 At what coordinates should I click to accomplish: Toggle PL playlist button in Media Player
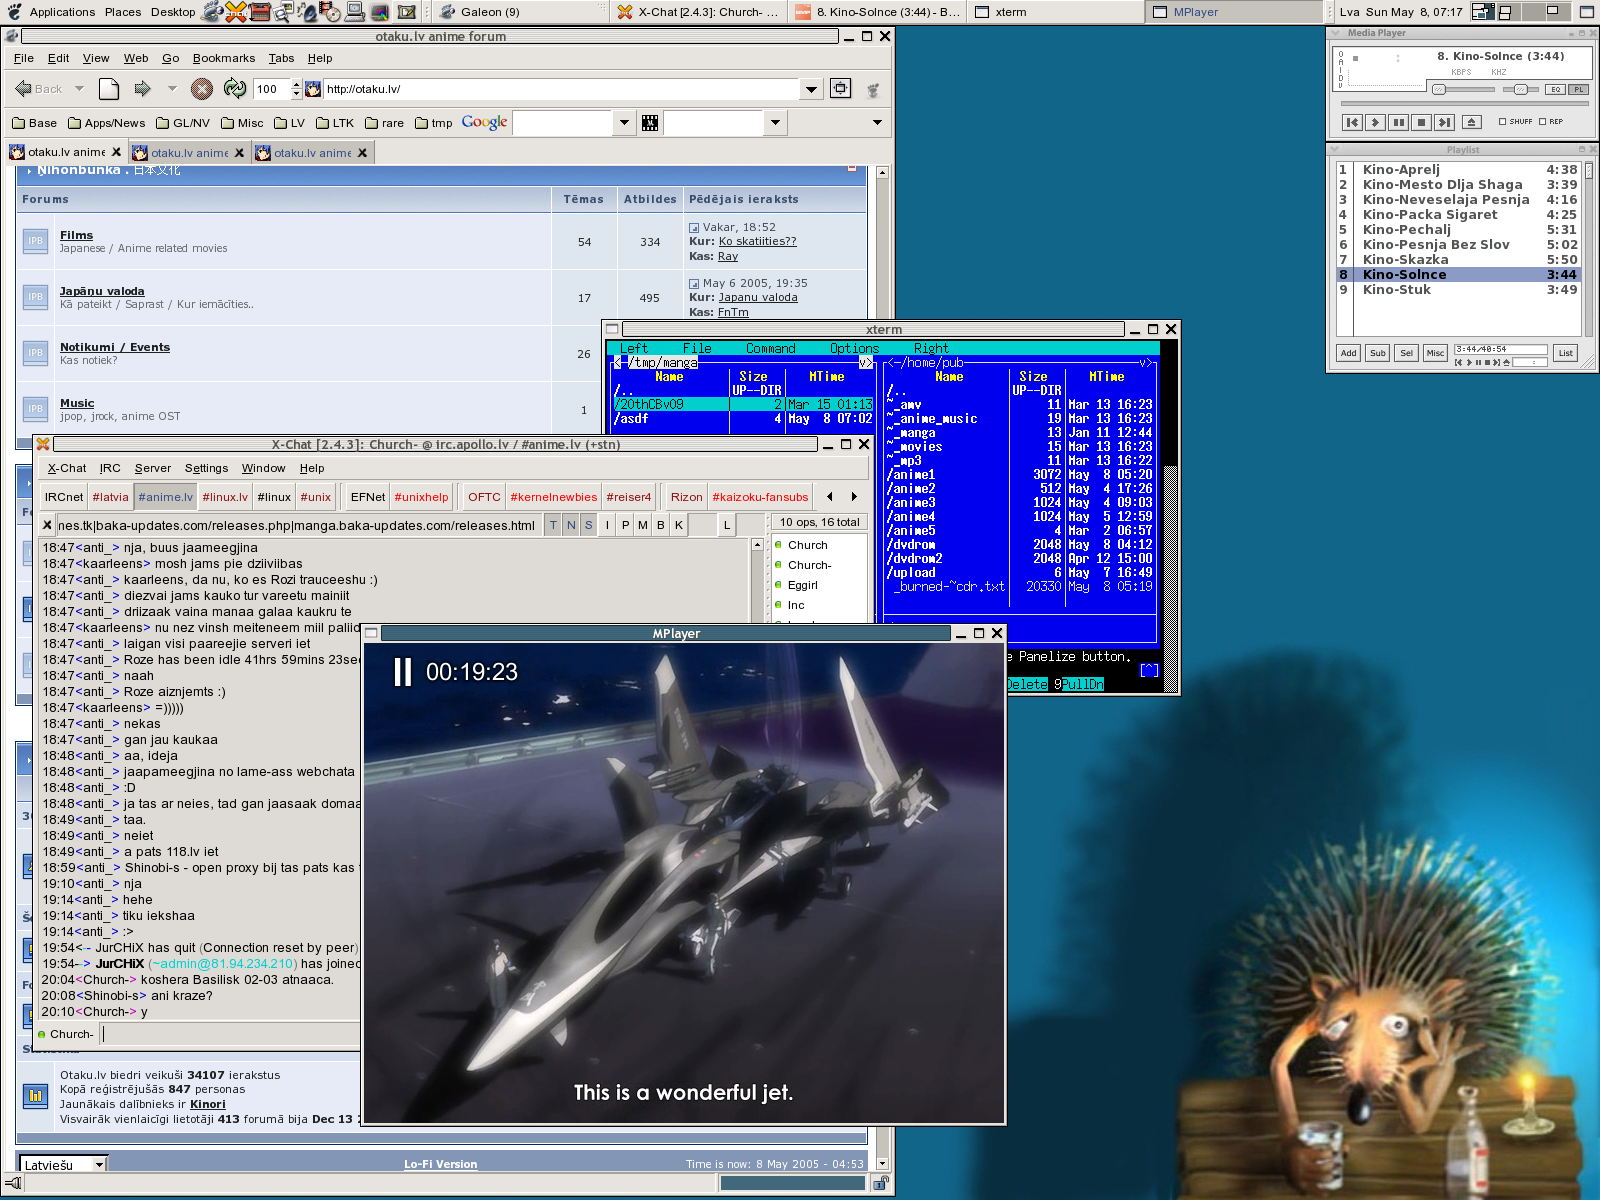[1579, 90]
